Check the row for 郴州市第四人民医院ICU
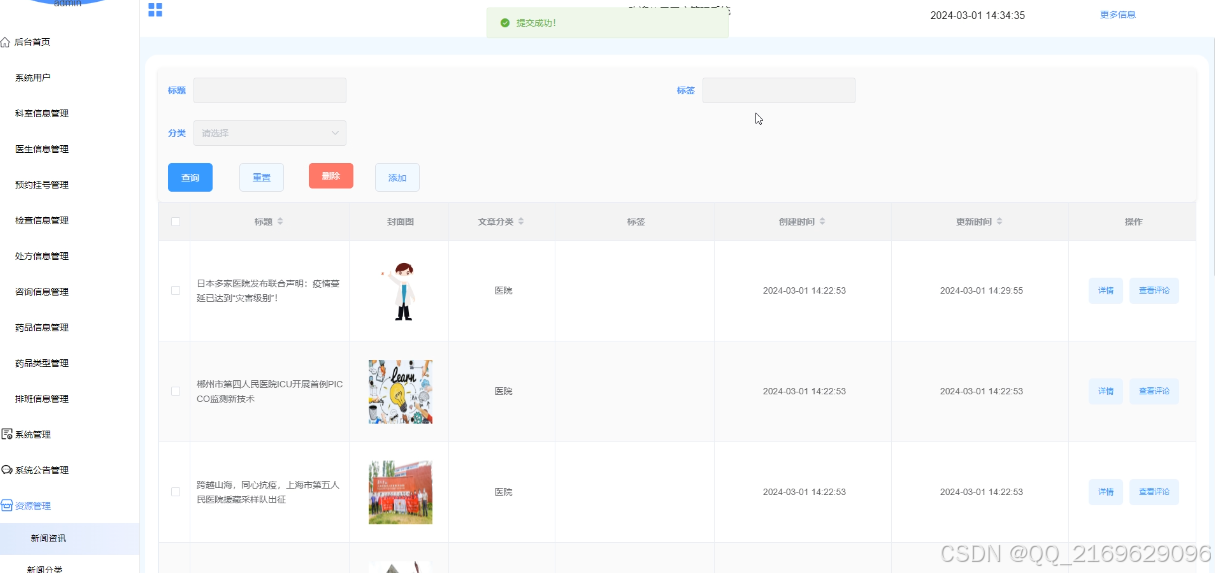 pos(176,391)
